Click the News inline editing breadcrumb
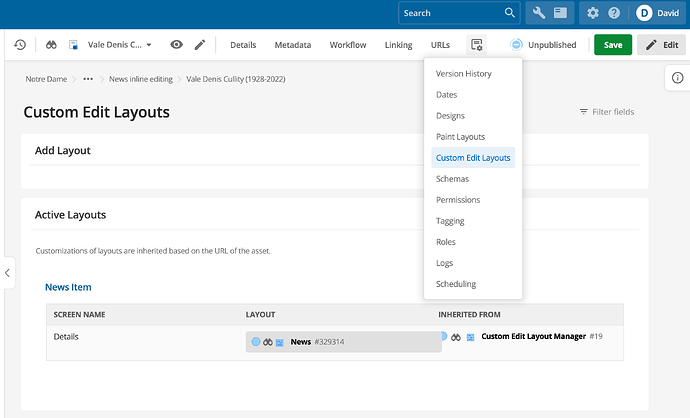The width and height of the screenshot is (690, 418). tap(141, 79)
